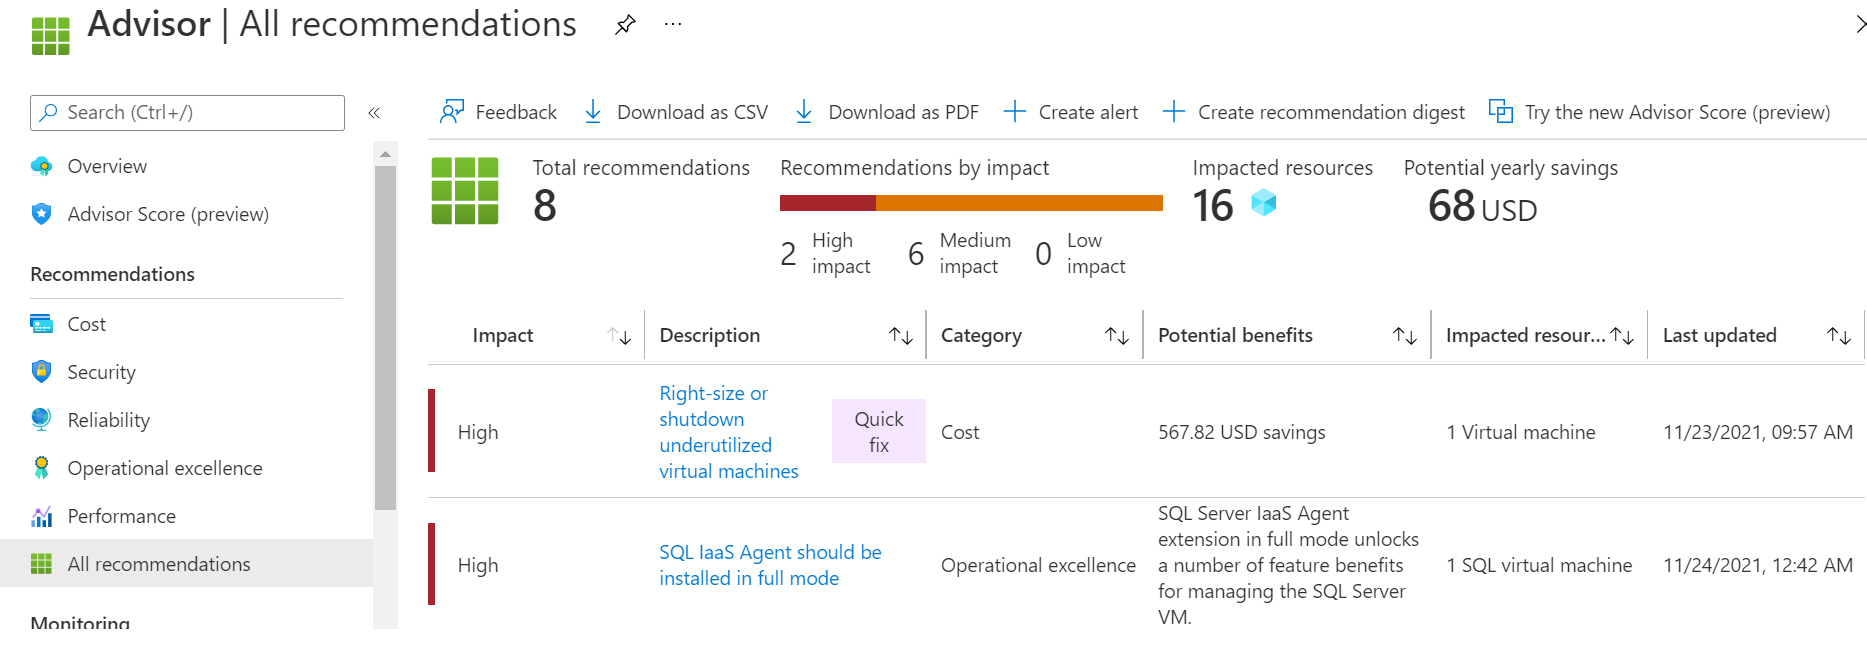Click the Download as PDF icon

(804, 112)
